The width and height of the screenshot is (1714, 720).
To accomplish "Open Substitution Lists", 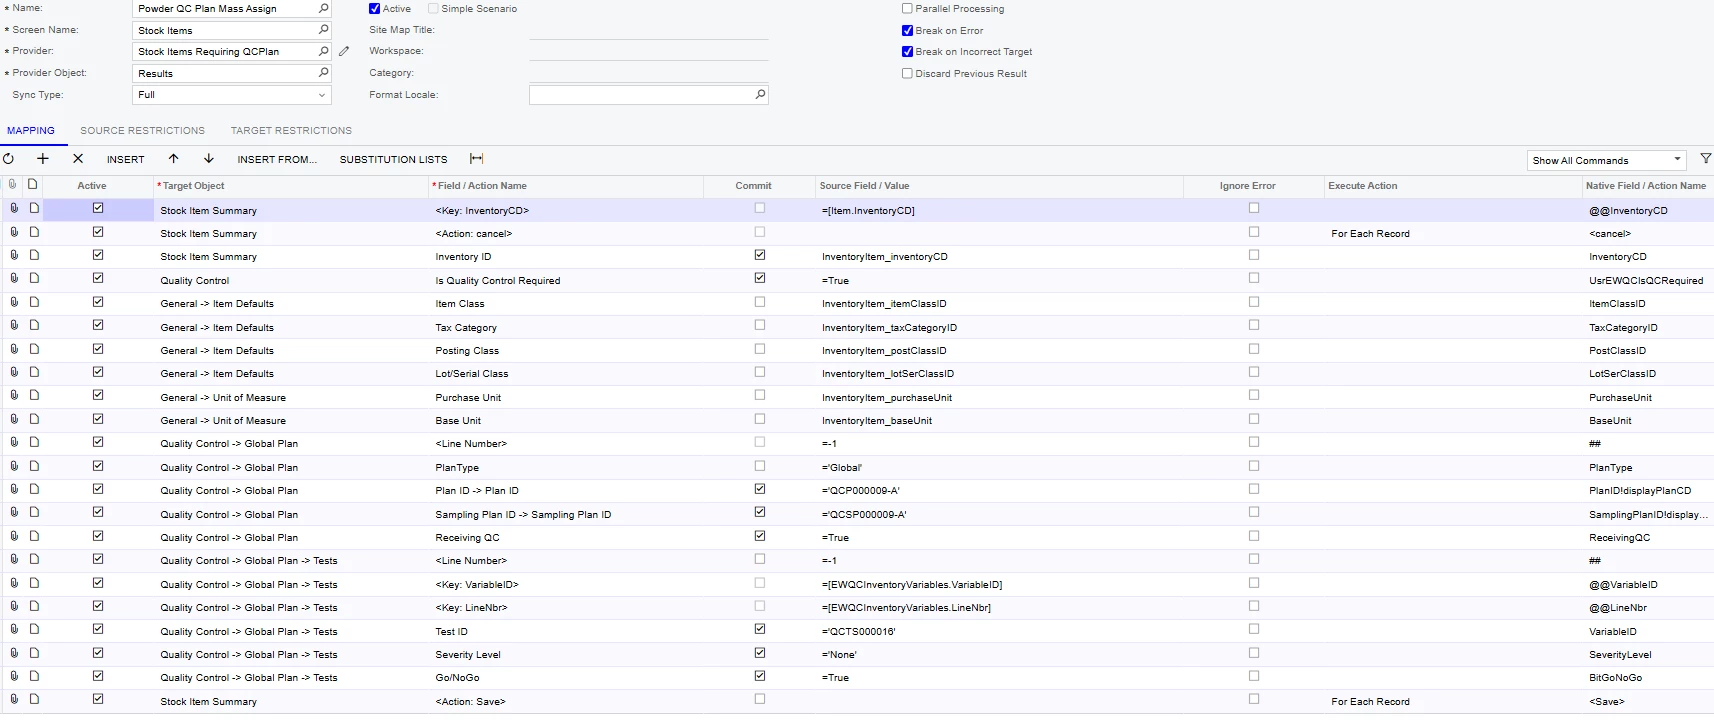I will pos(393,160).
